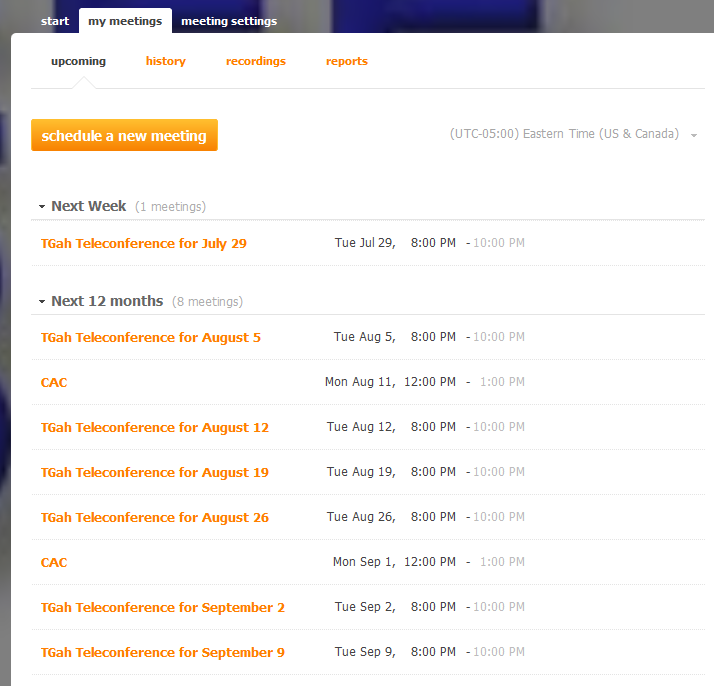Show the upcoming meetings sub-tab
This screenshot has width=714, height=686.
pos(78,61)
